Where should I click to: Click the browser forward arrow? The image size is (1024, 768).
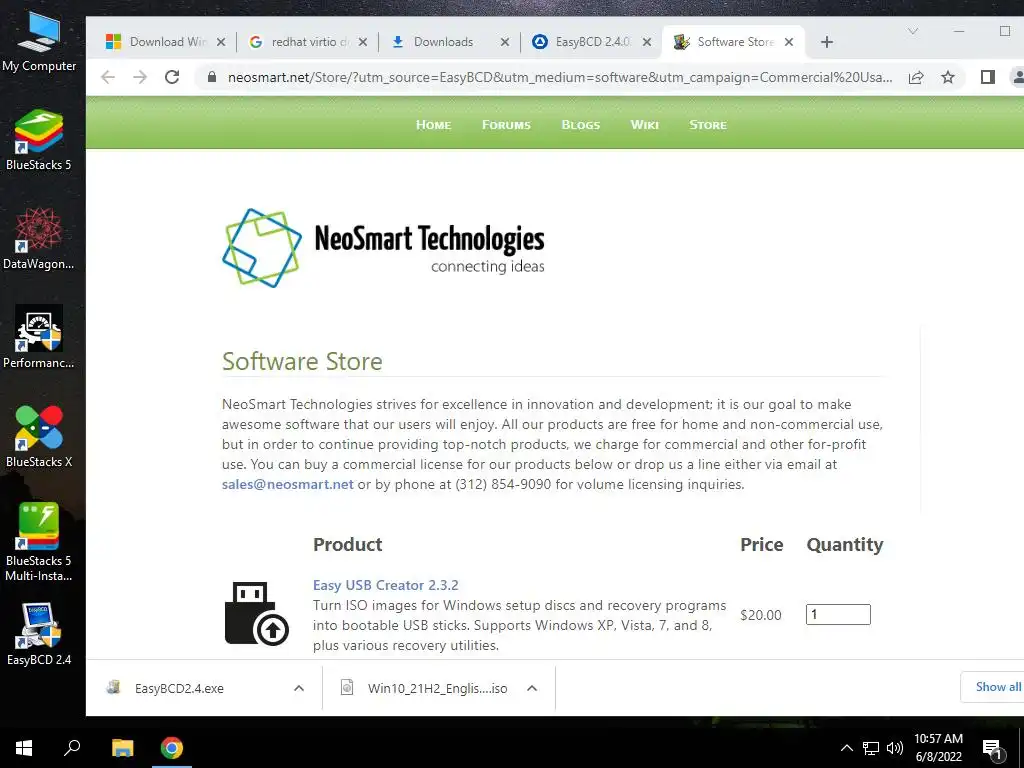click(x=140, y=77)
